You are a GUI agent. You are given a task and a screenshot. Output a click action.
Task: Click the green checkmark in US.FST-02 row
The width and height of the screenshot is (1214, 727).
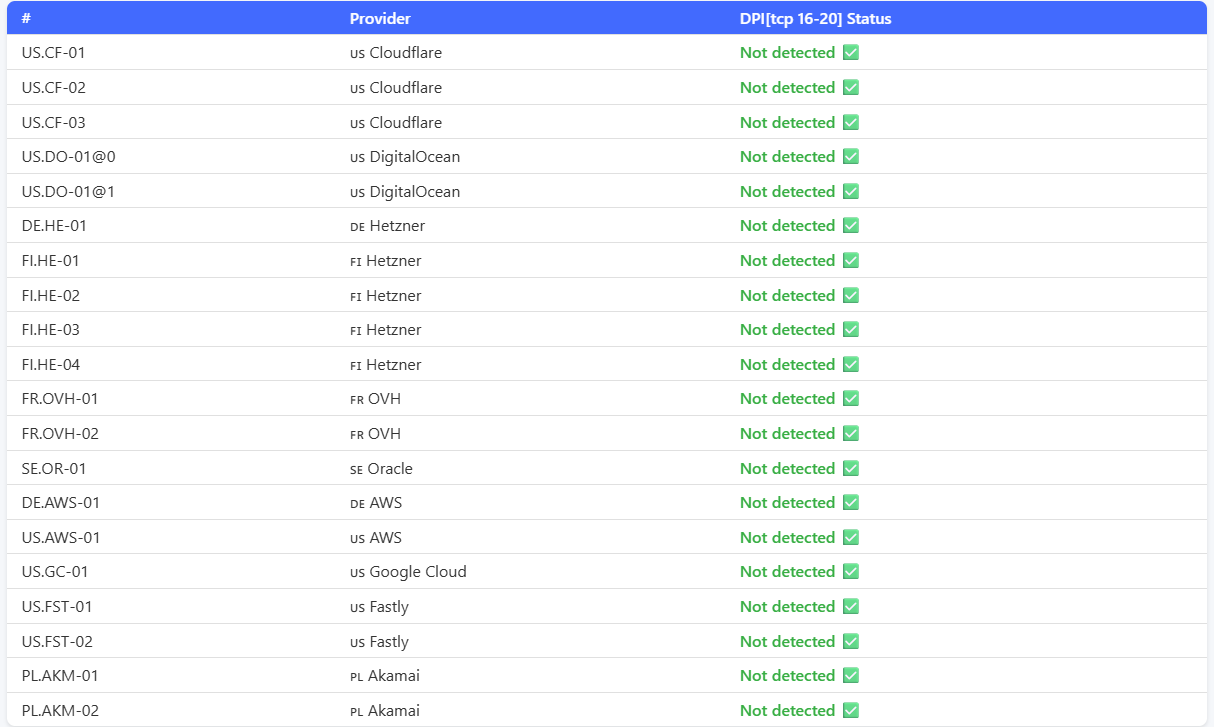(x=851, y=641)
